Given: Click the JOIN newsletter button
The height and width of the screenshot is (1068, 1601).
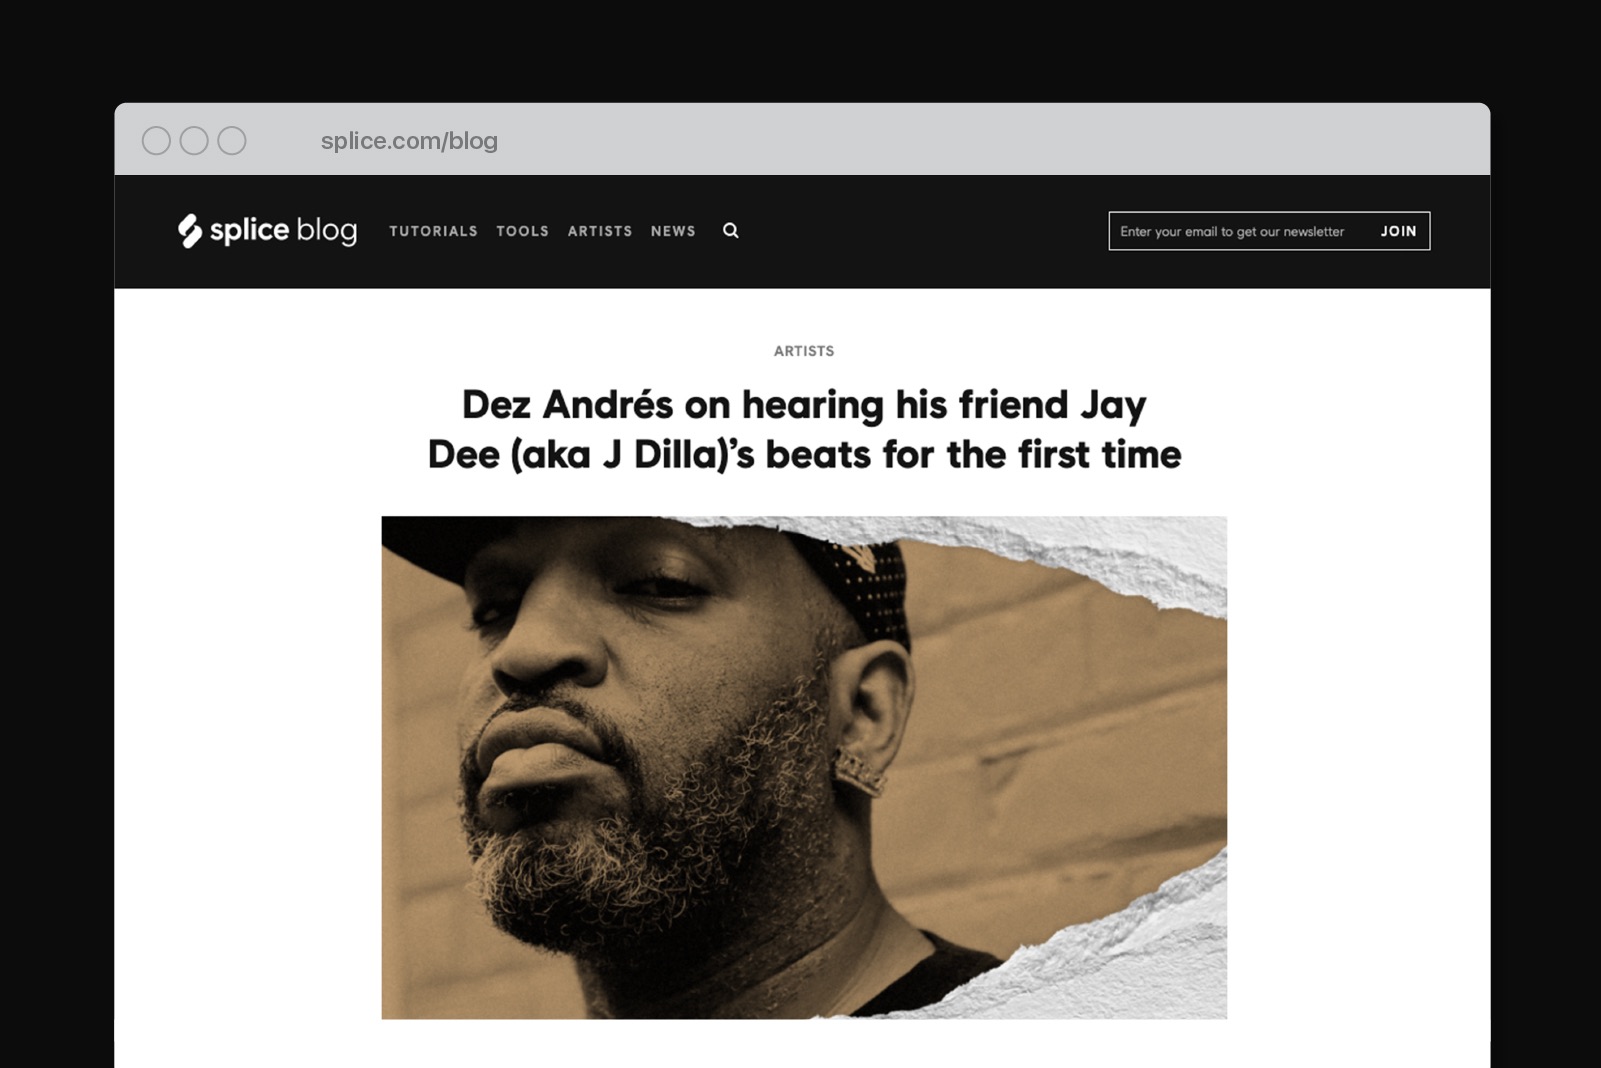Looking at the screenshot, I should [1398, 231].
